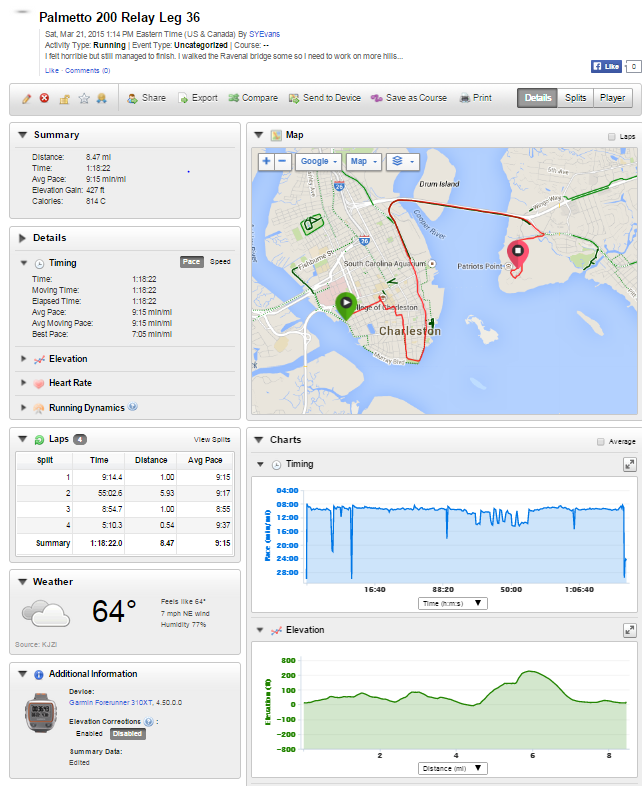Viewport: 642px width, 786px height.
Task: Click the star favorite icon
Action: point(84,98)
